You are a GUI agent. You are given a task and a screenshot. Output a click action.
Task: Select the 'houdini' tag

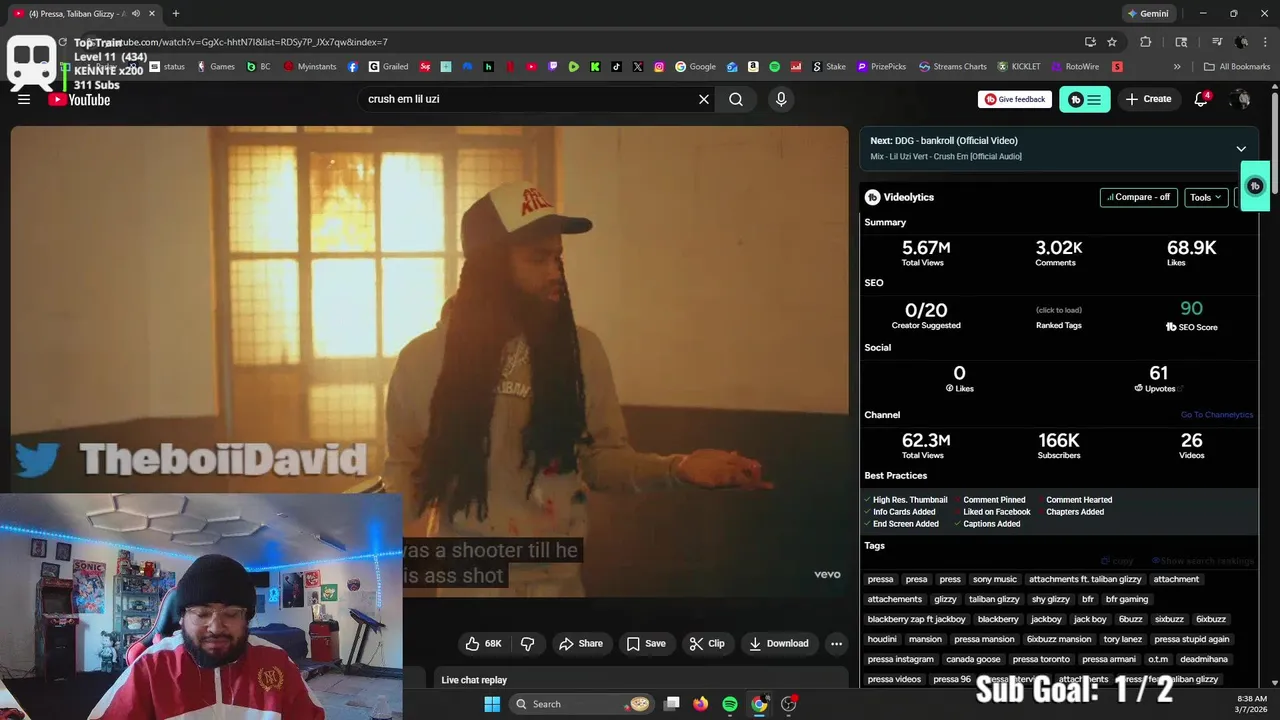tap(881, 639)
